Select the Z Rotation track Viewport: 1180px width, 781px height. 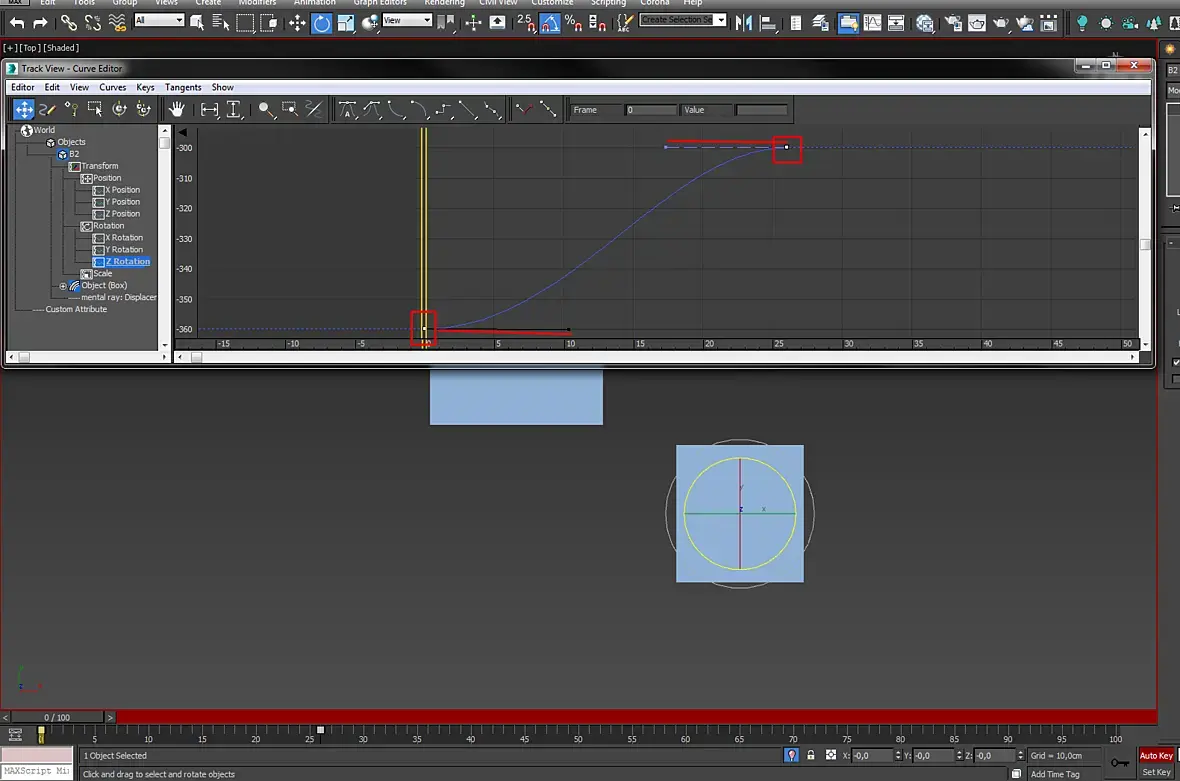point(127,262)
